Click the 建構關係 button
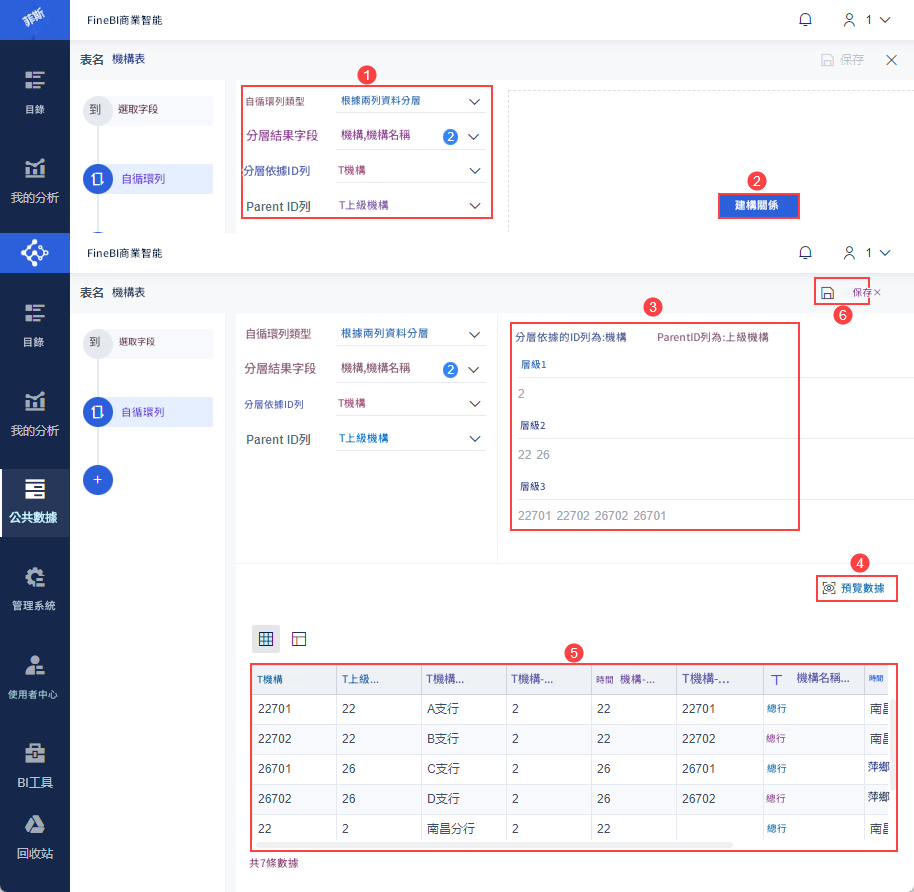914x892 pixels. point(757,205)
